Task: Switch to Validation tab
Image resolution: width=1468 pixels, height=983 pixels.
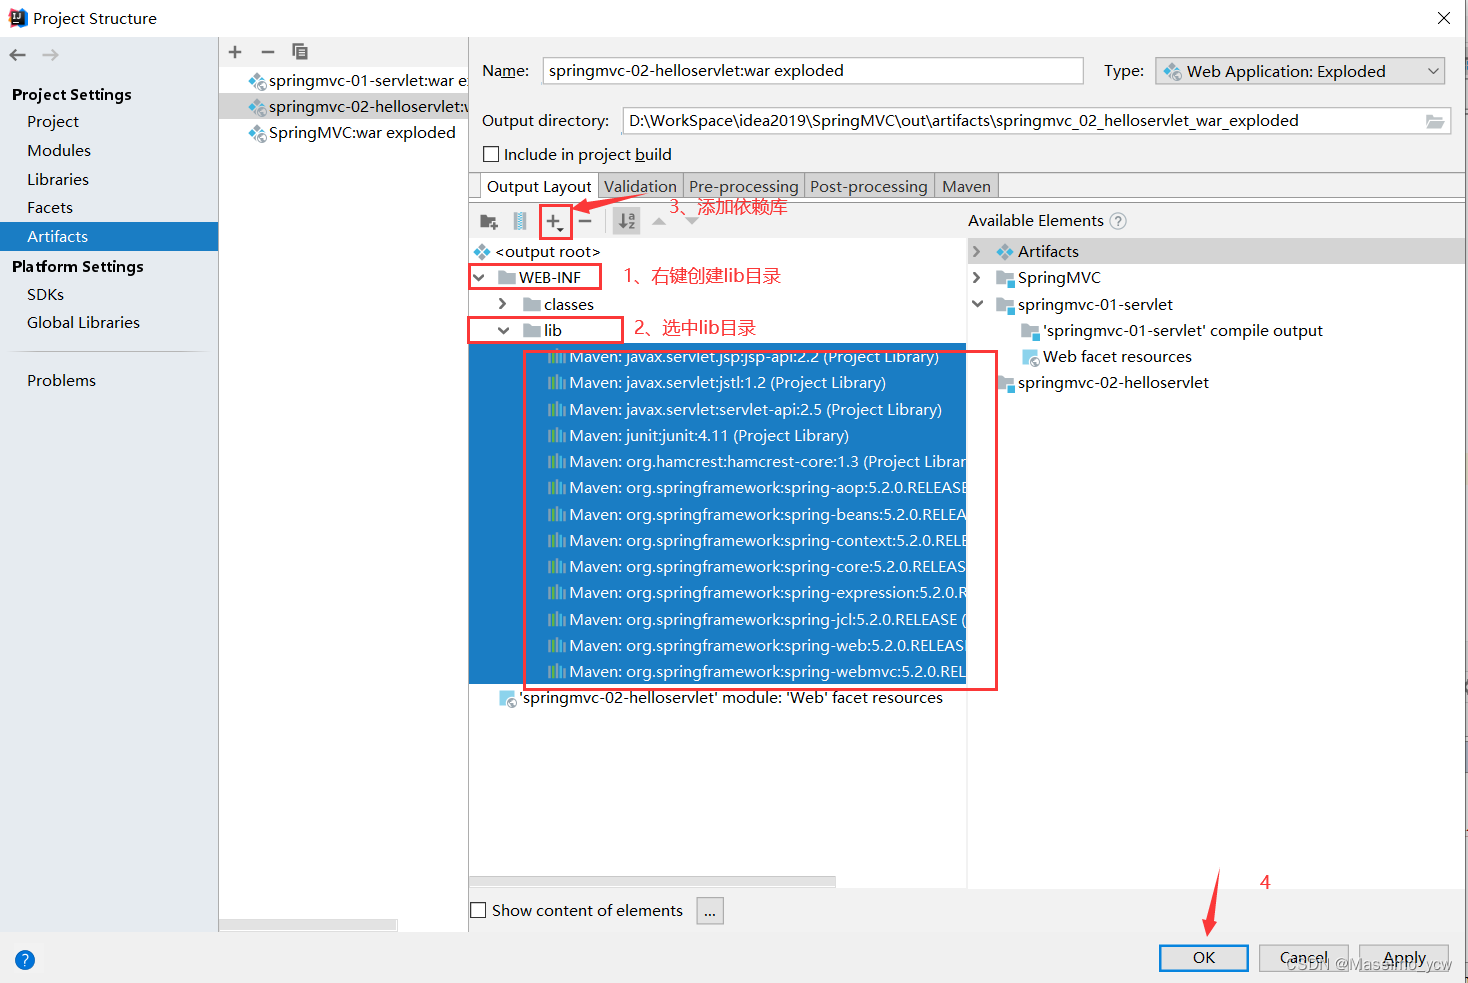Action: (x=640, y=186)
